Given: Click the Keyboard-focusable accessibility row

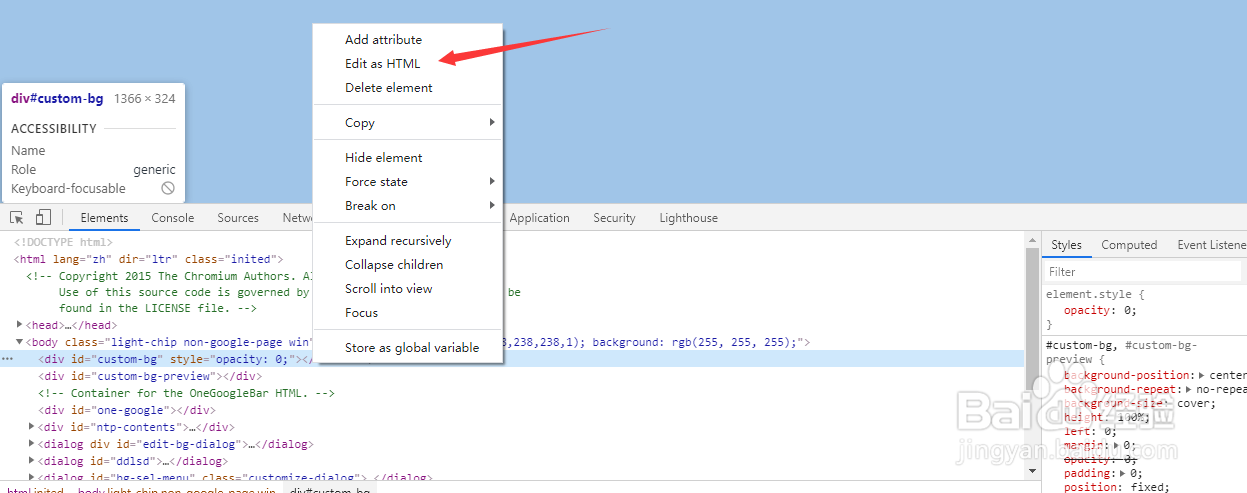Looking at the screenshot, I should (93, 188).
